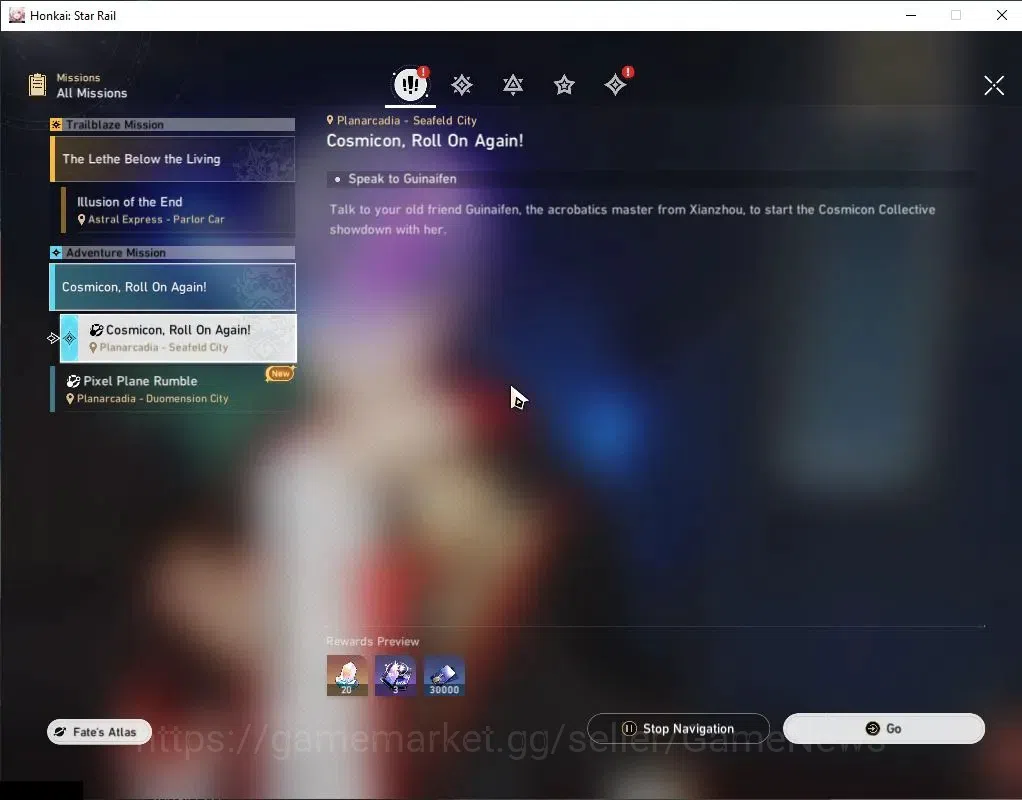Click the Missions clipboard icon

click(x=38, y=85)
